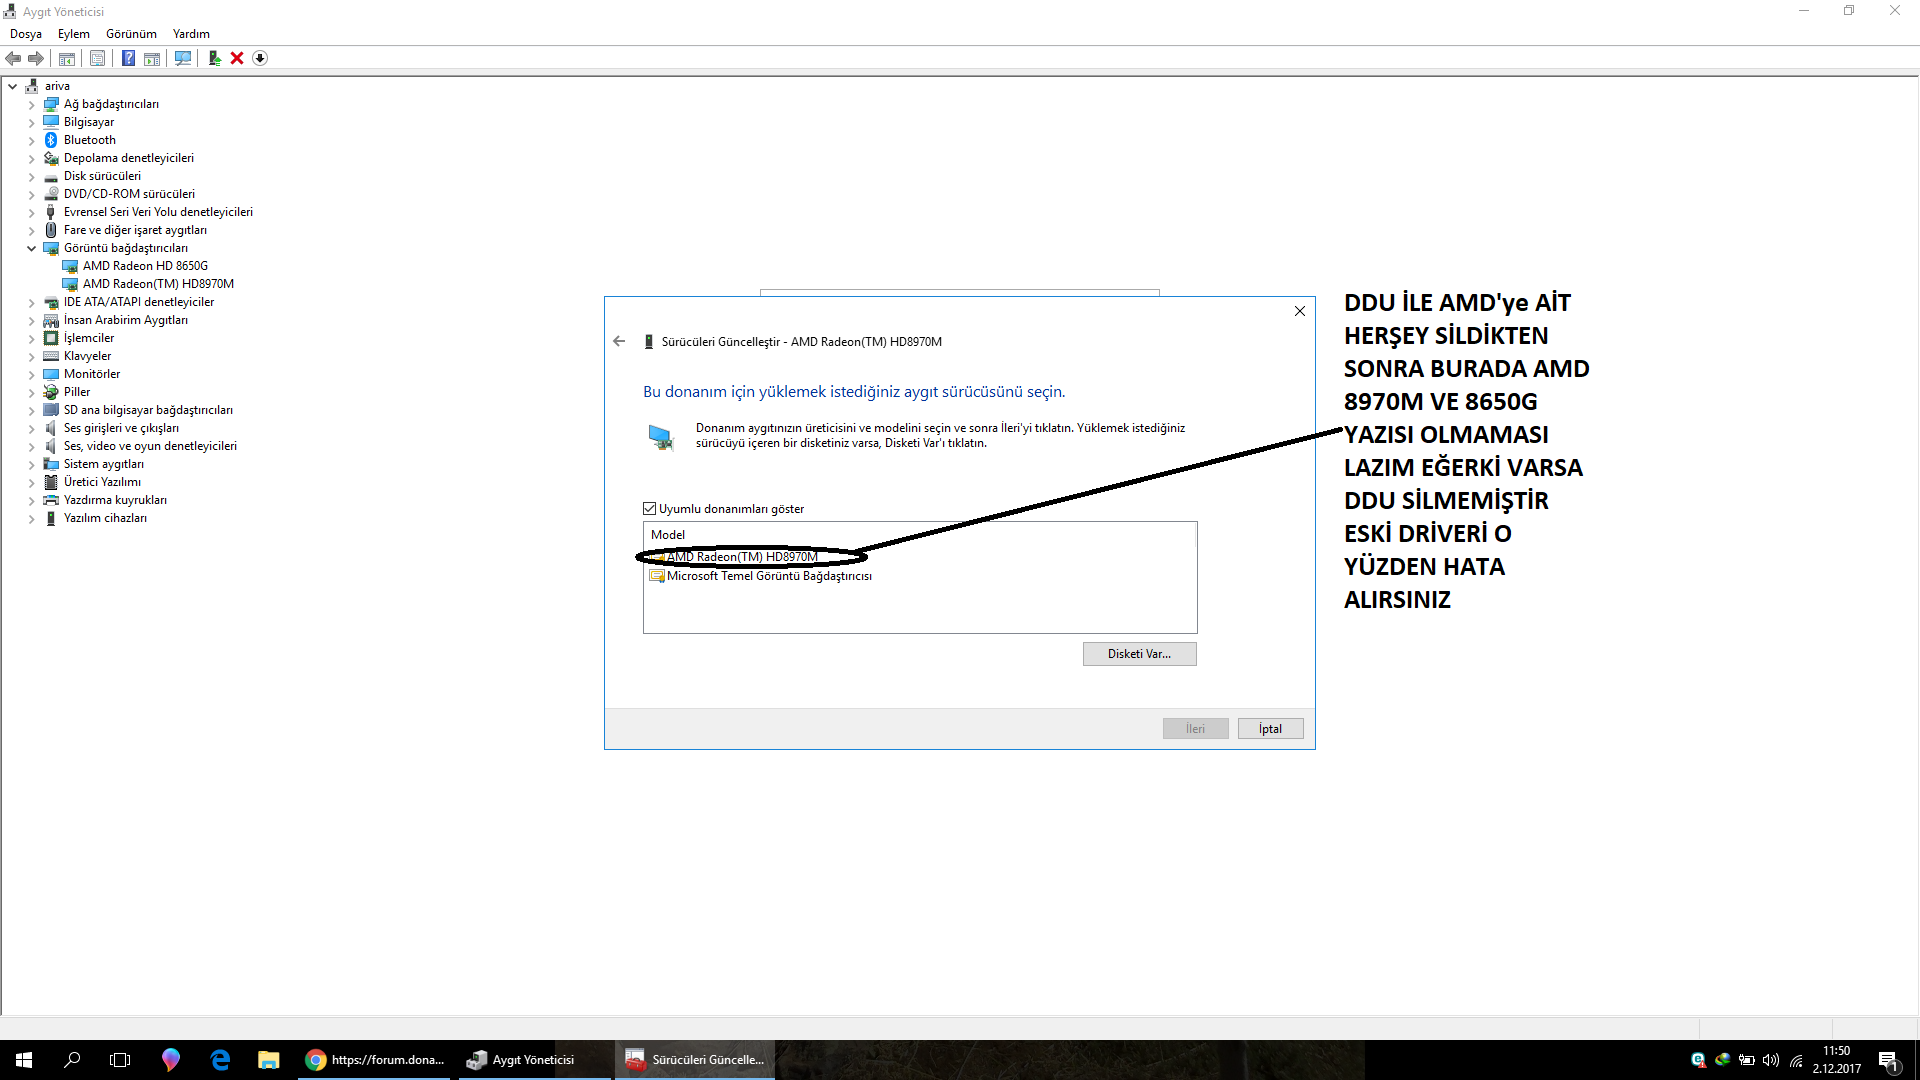
Task: Click the network Wi-Fi tray icon
Action: 1797,1060
